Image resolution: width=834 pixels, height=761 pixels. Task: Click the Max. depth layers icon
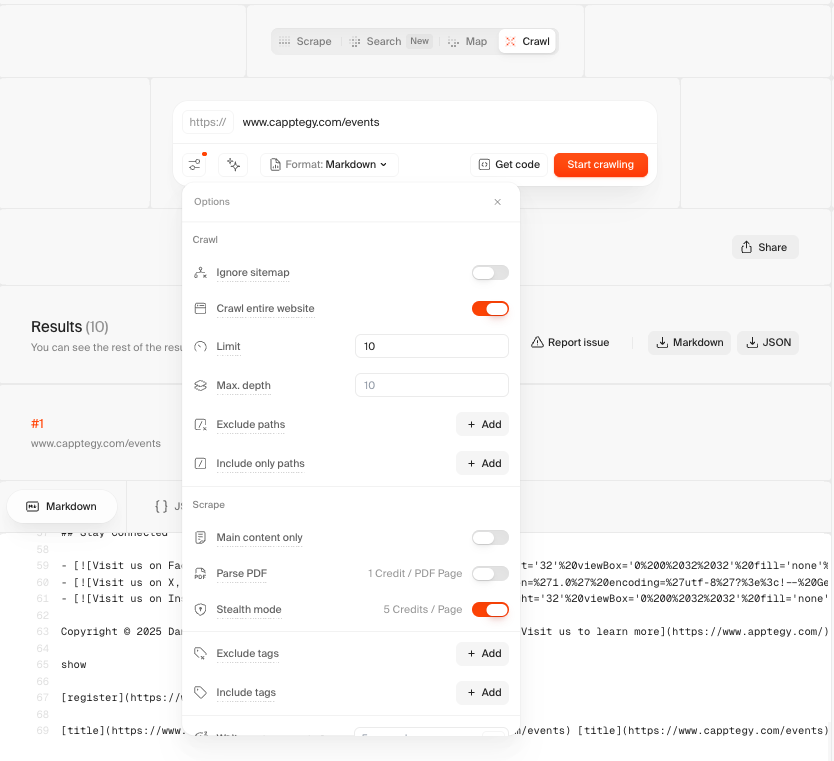pos(201,386)
